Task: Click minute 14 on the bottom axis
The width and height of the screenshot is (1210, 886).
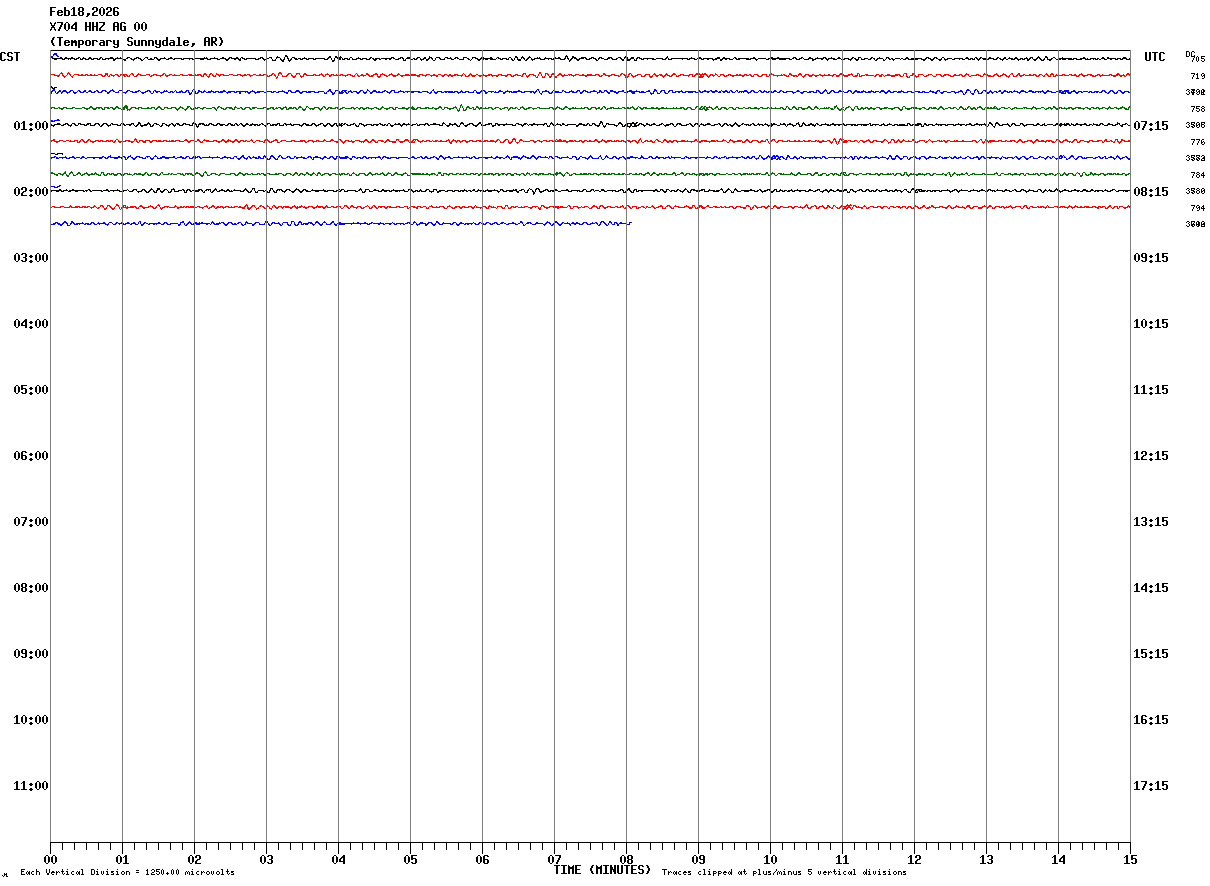Action: pos(1058,859)
